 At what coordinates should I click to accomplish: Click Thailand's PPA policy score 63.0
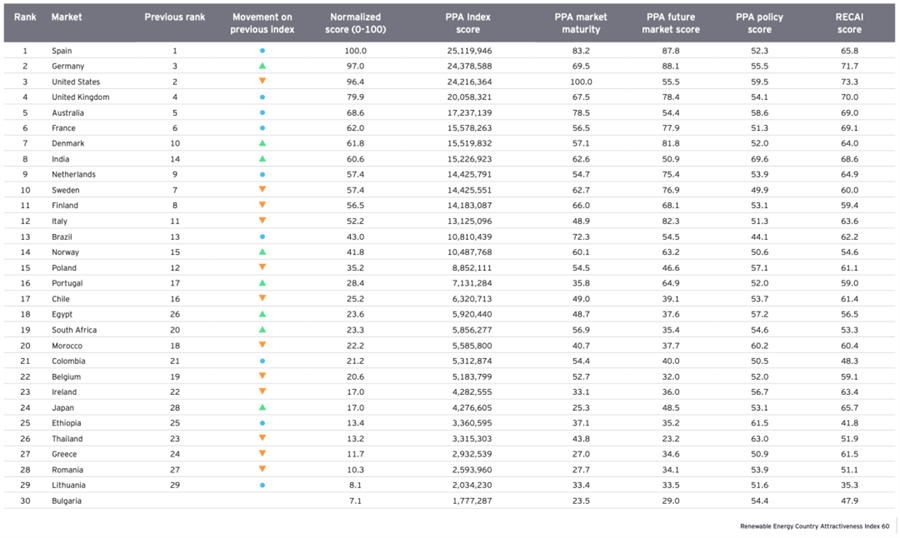pyautogui.click(x=759, y=439)
